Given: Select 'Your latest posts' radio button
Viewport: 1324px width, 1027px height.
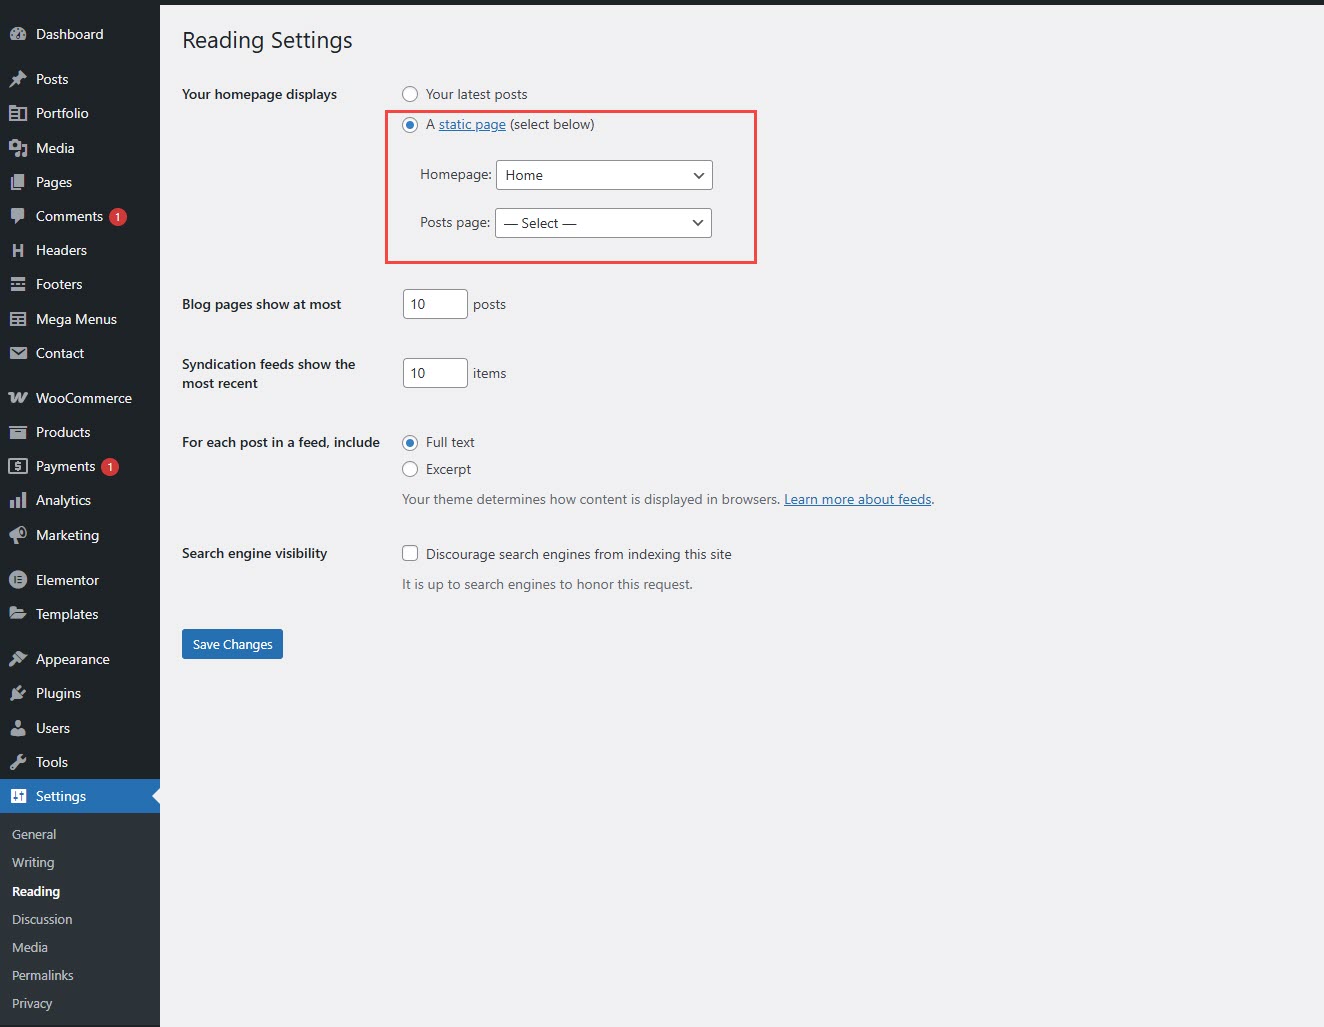Looking at the screenshot, I should click(410, 94).
